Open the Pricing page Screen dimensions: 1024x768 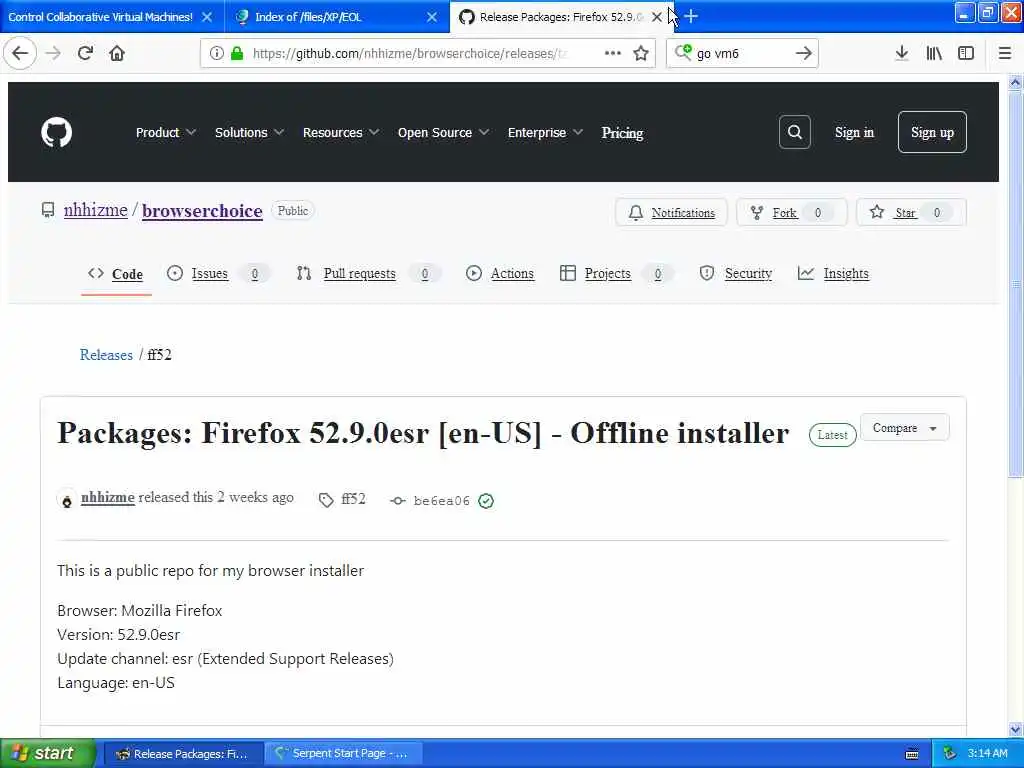(622, 133)
